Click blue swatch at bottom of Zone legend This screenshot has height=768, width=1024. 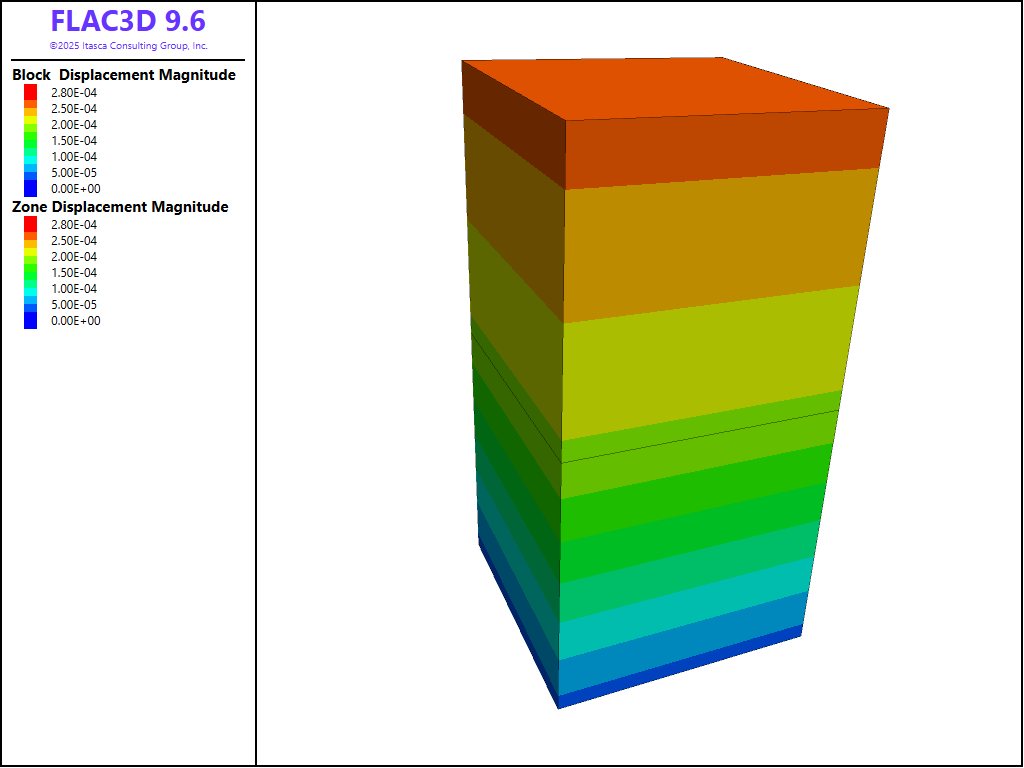click(31, 320)
